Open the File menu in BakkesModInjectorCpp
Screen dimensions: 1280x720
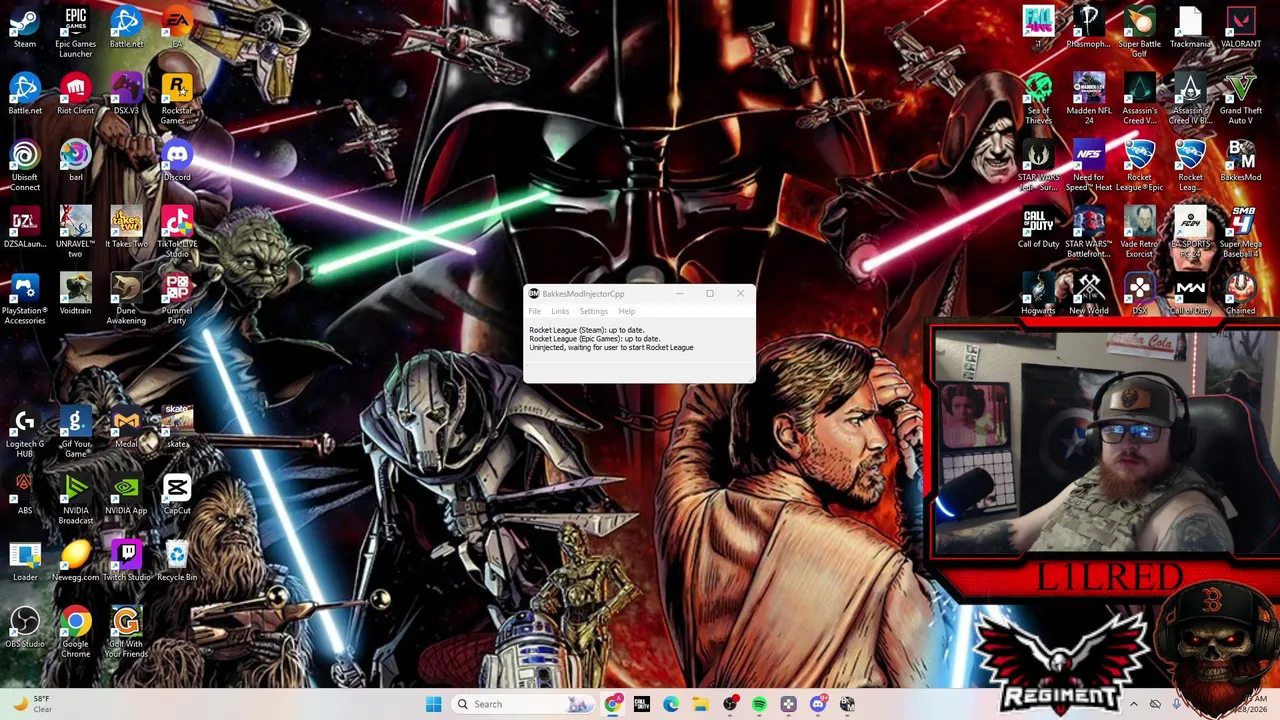click(x=535, y=311)
